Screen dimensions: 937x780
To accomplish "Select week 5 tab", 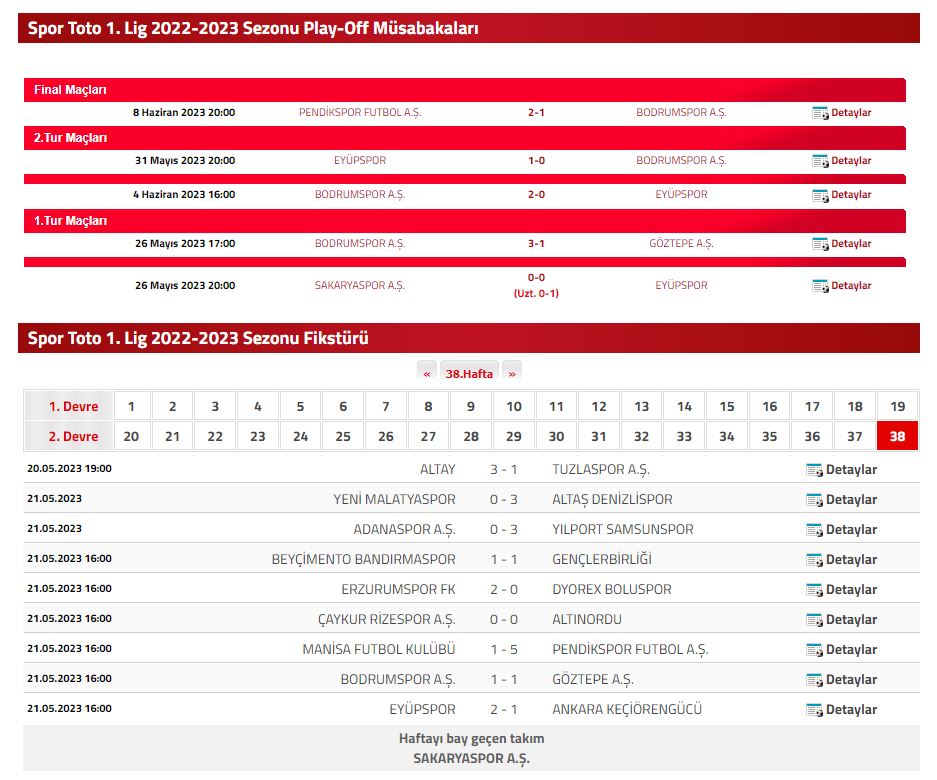I will pos(301,406).
